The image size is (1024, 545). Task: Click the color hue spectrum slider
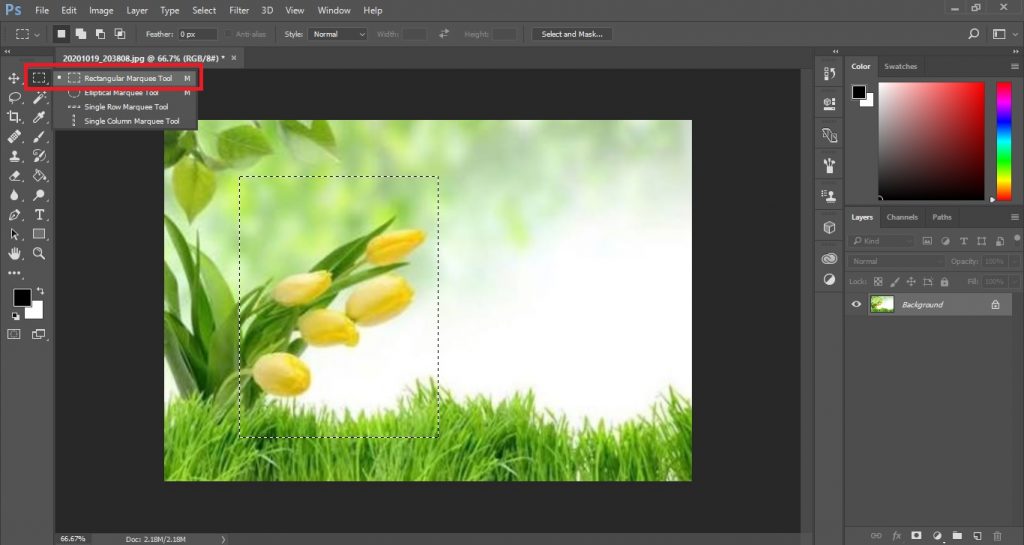[x=1004, y=141]
